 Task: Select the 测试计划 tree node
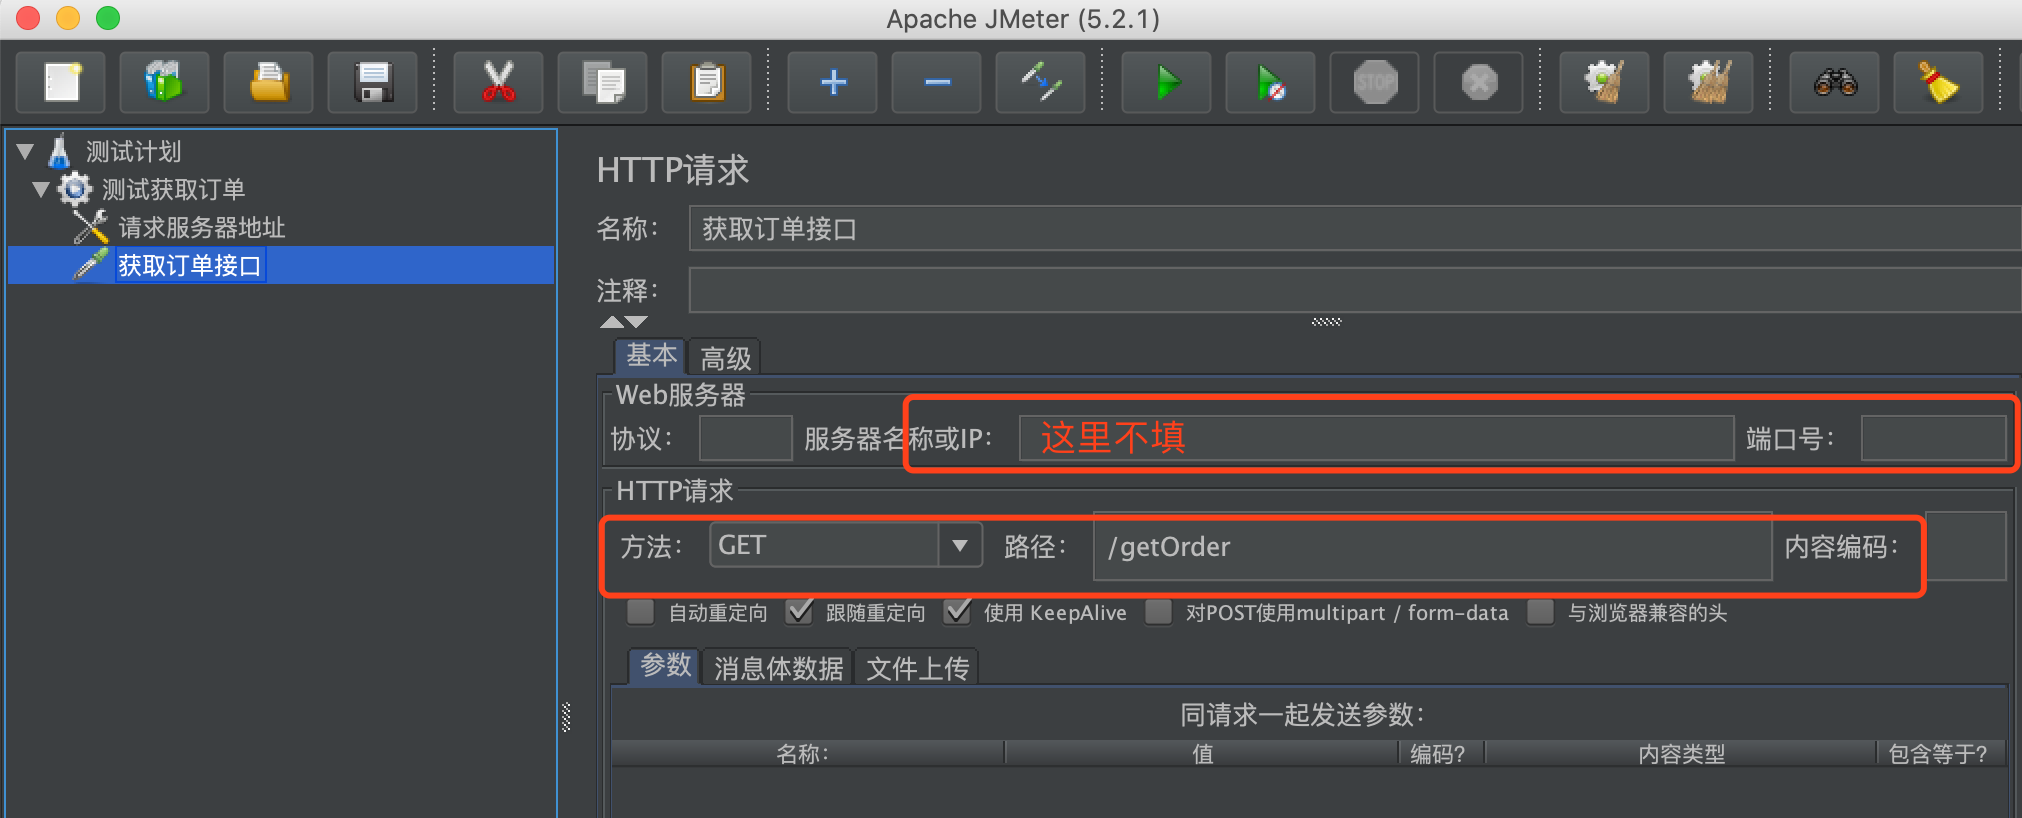(133, 152)
